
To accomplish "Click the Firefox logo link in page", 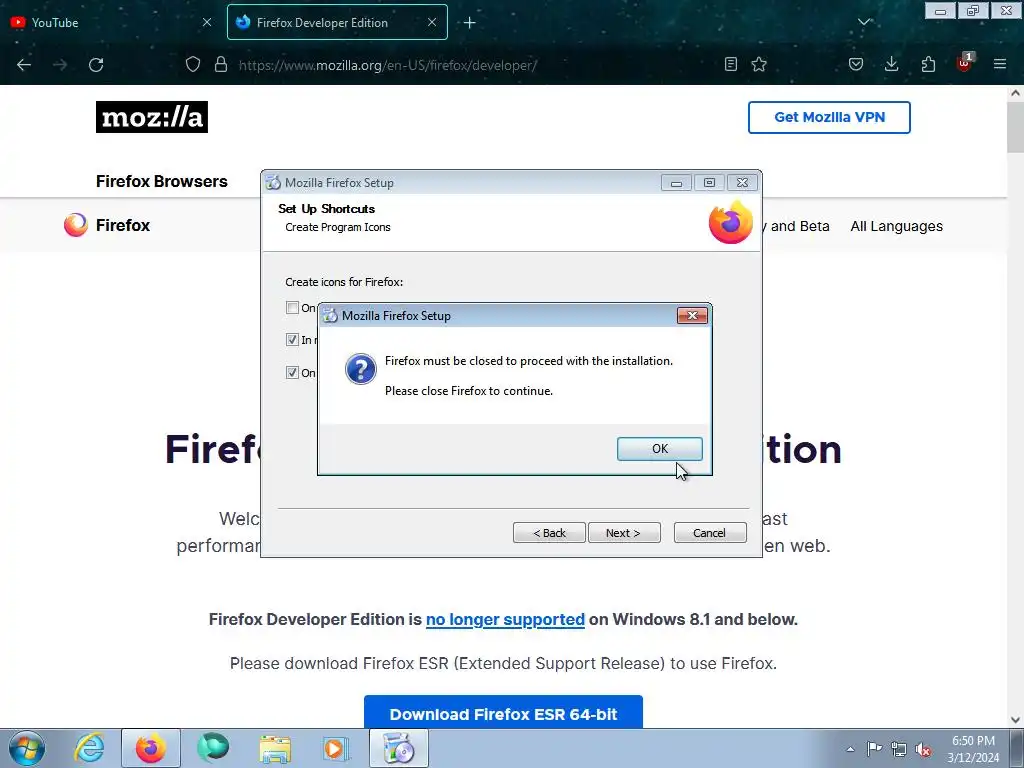I will coord(107,225).
